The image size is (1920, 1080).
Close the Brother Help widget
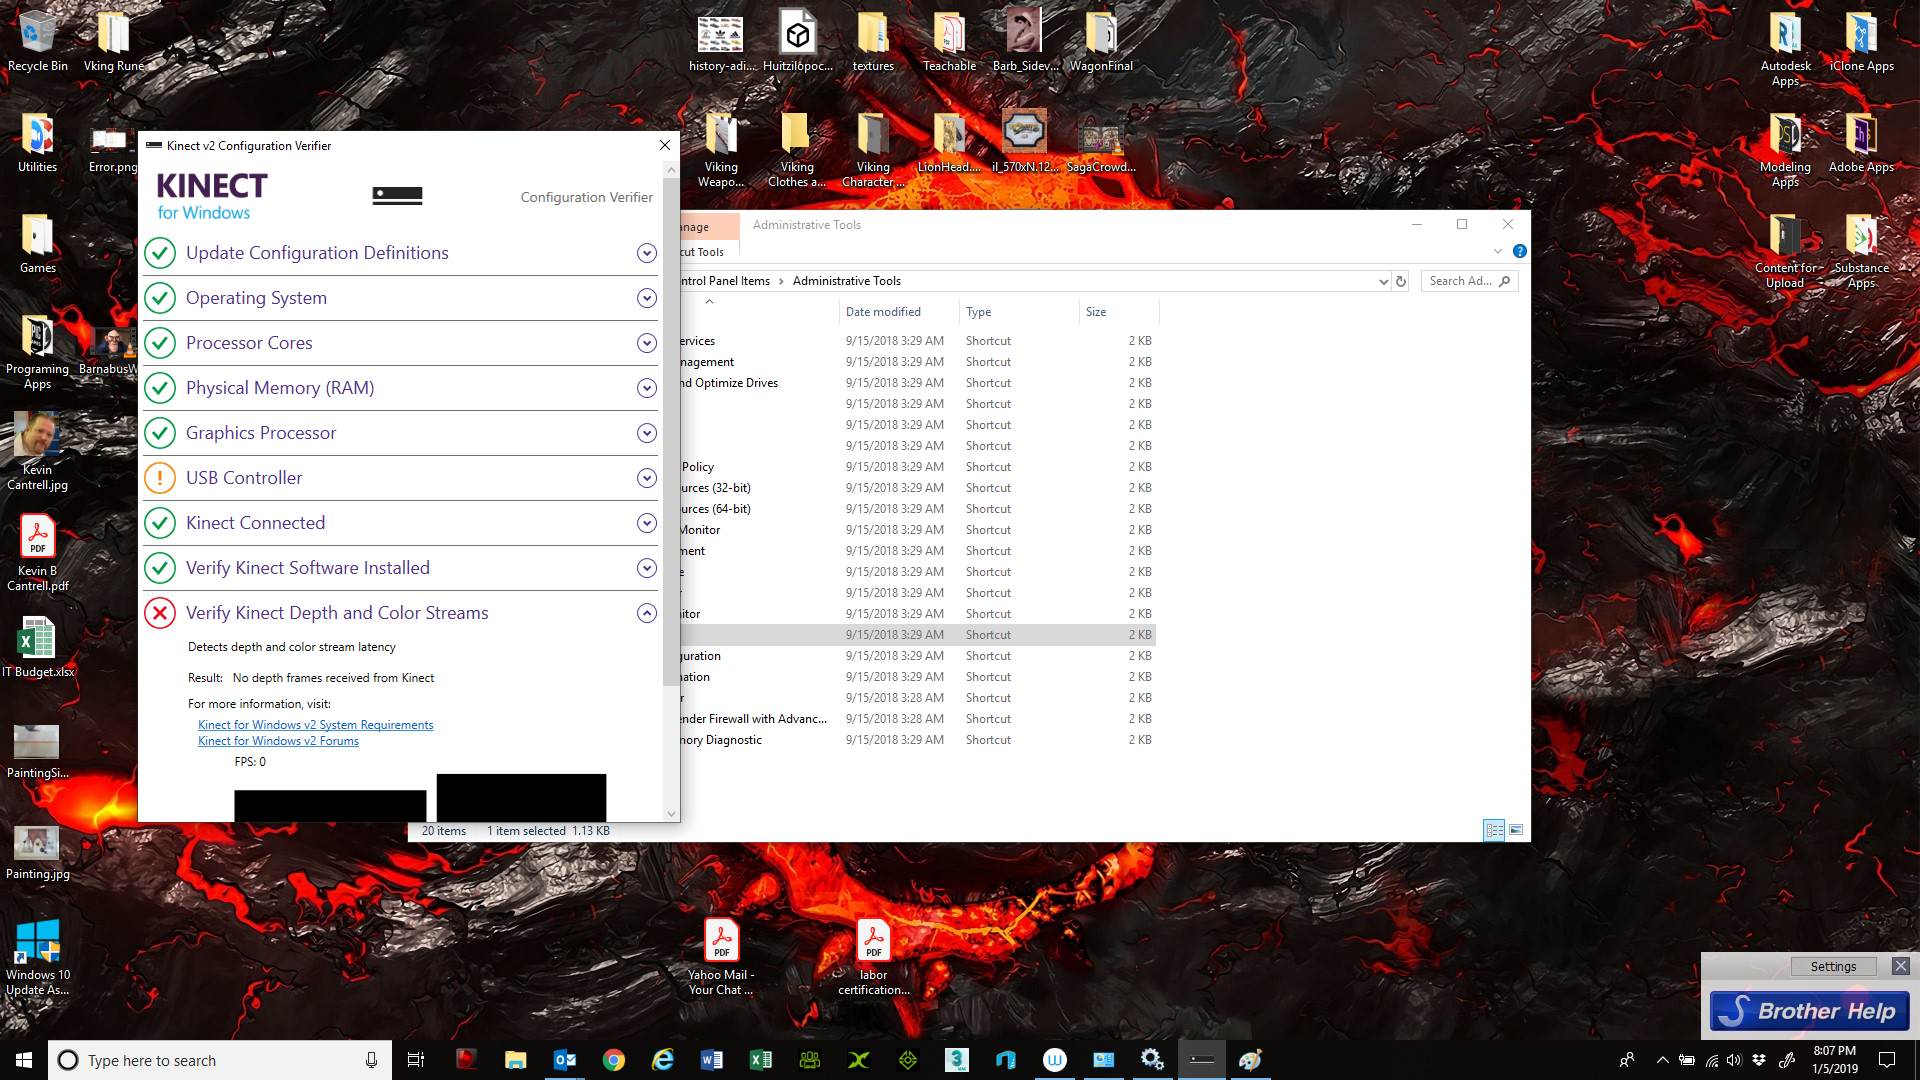click(x=1900, y=966)
